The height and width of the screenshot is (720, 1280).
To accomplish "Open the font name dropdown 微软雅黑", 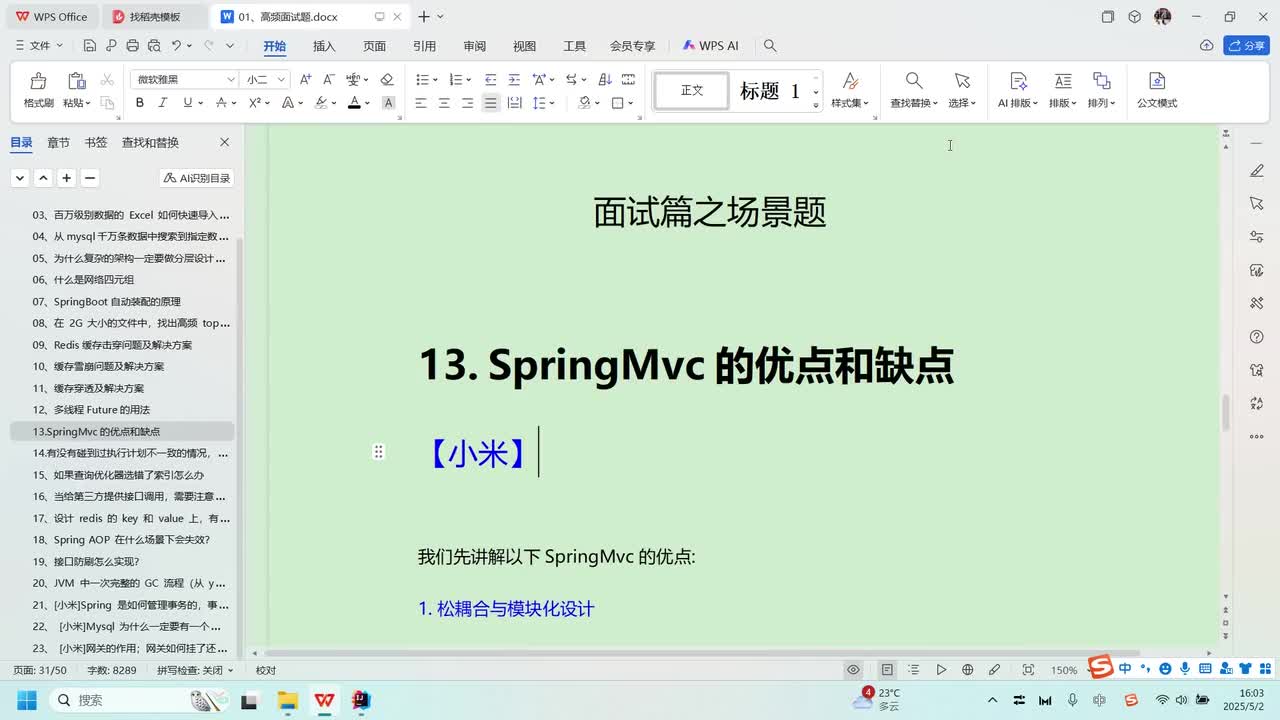I will click(231, 79).
